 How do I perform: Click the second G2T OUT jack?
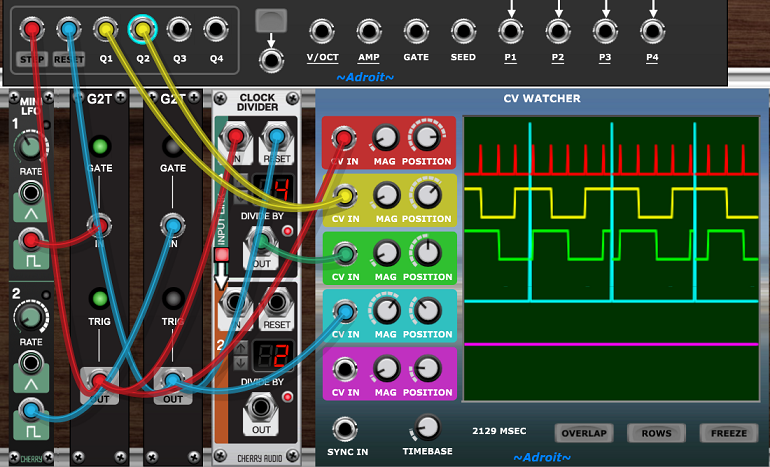coord(173,380)
